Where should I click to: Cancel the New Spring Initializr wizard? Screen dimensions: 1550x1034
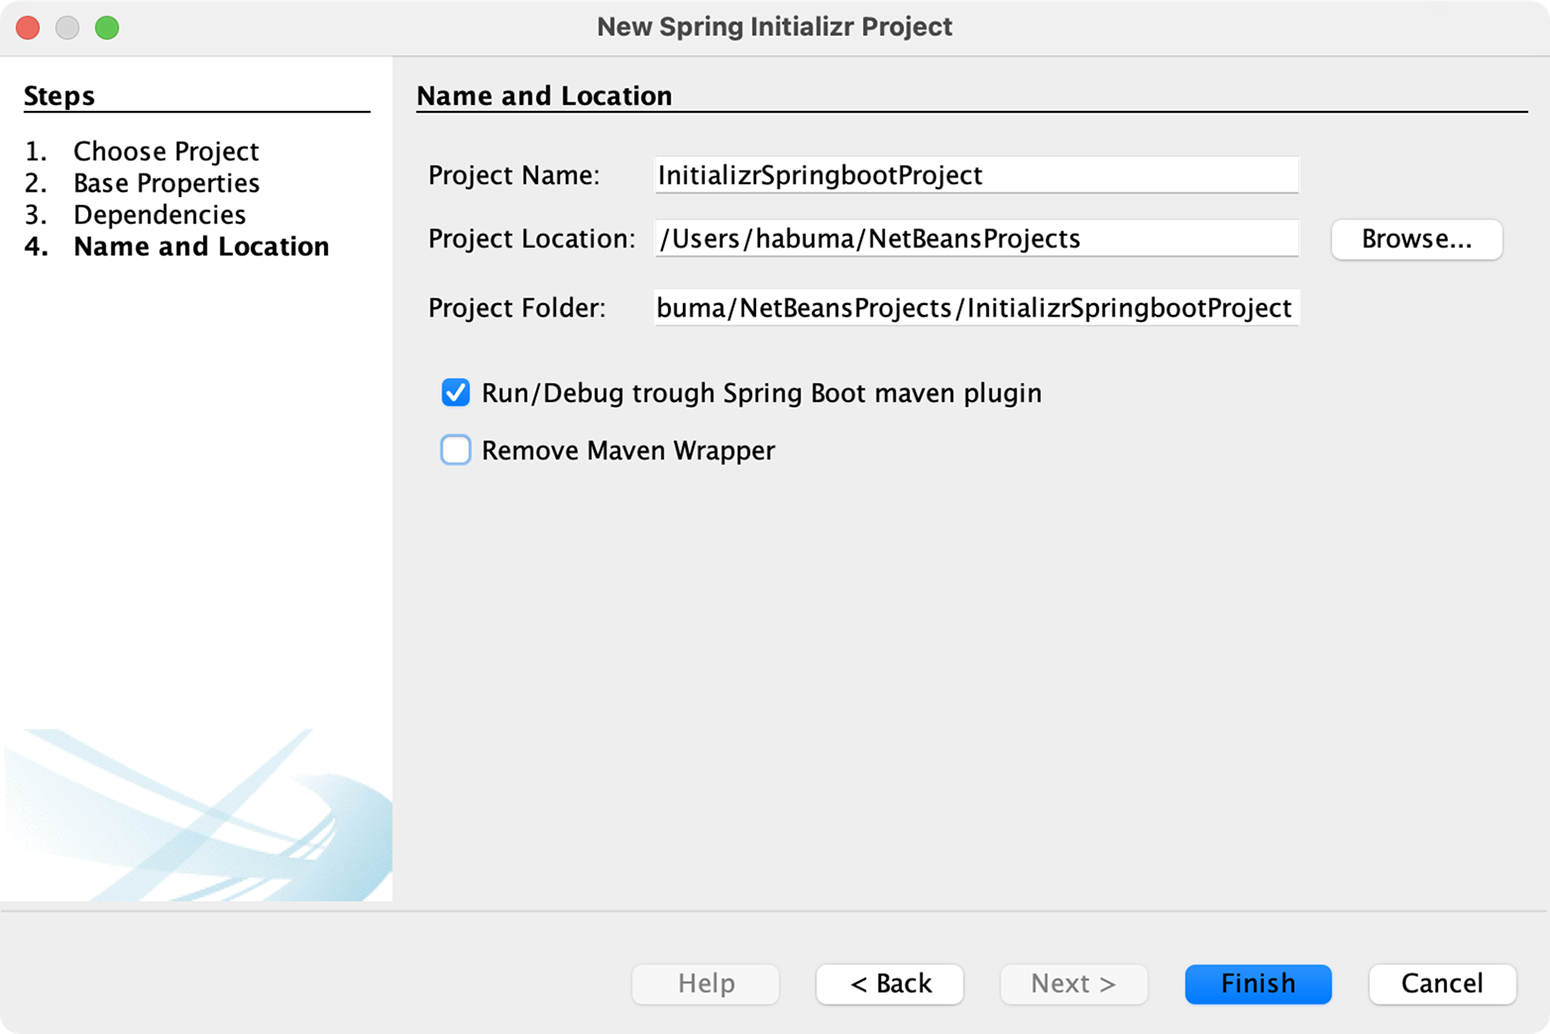[x=1442, y=984]
